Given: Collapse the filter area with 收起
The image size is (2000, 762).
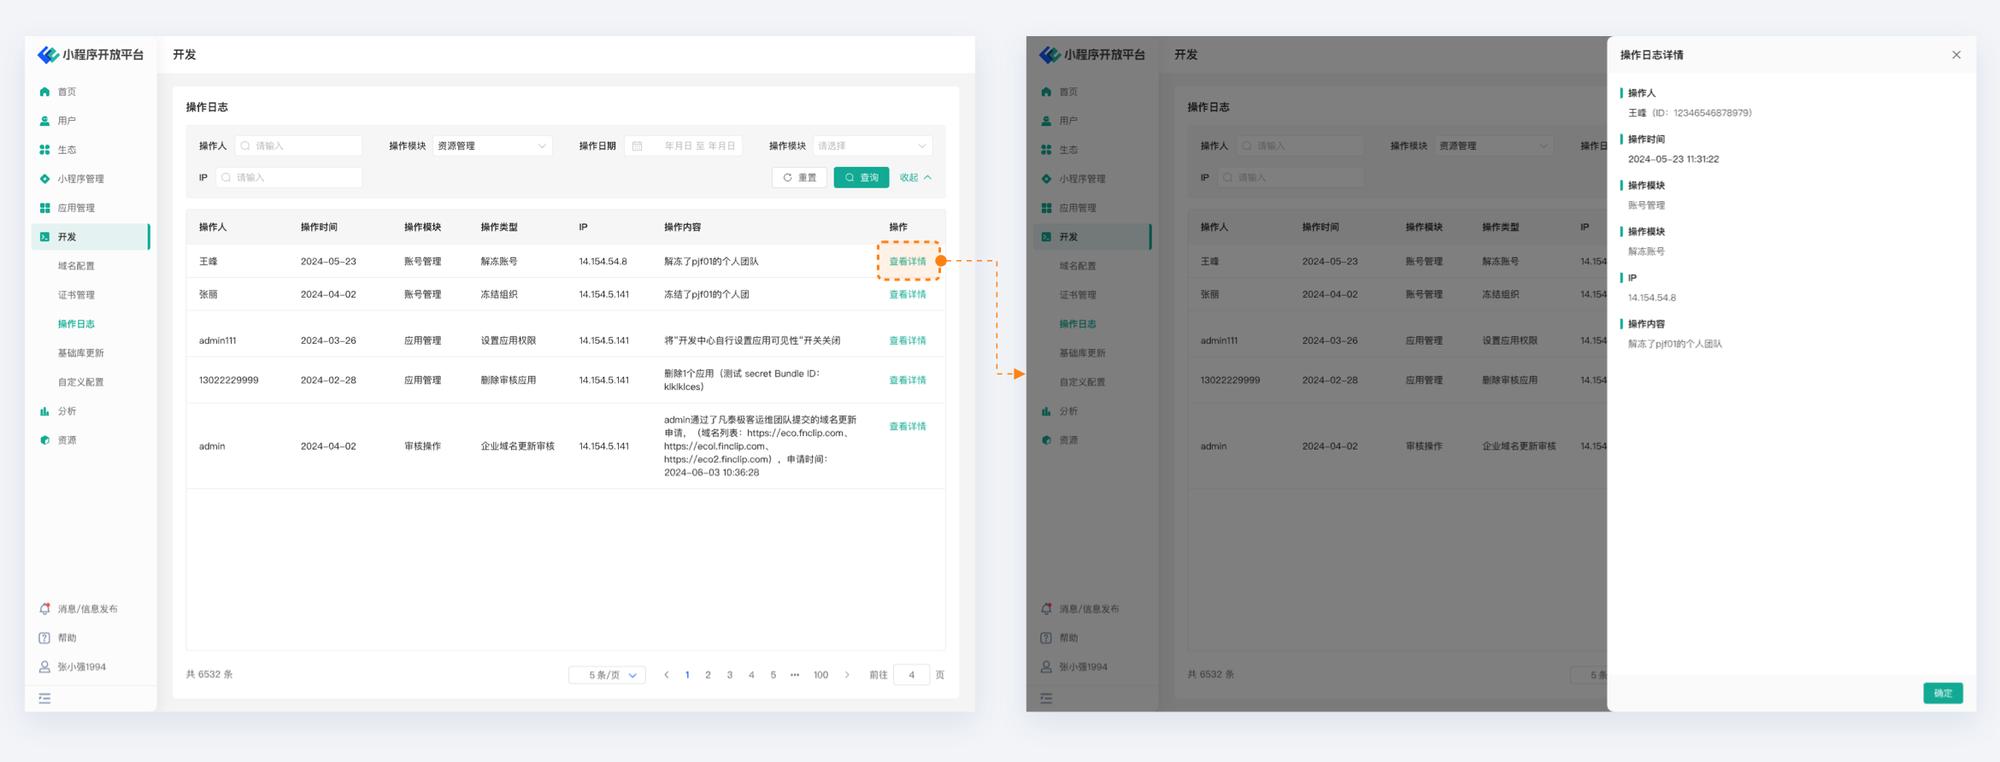Looking at the screenshot, I should 915,178.
